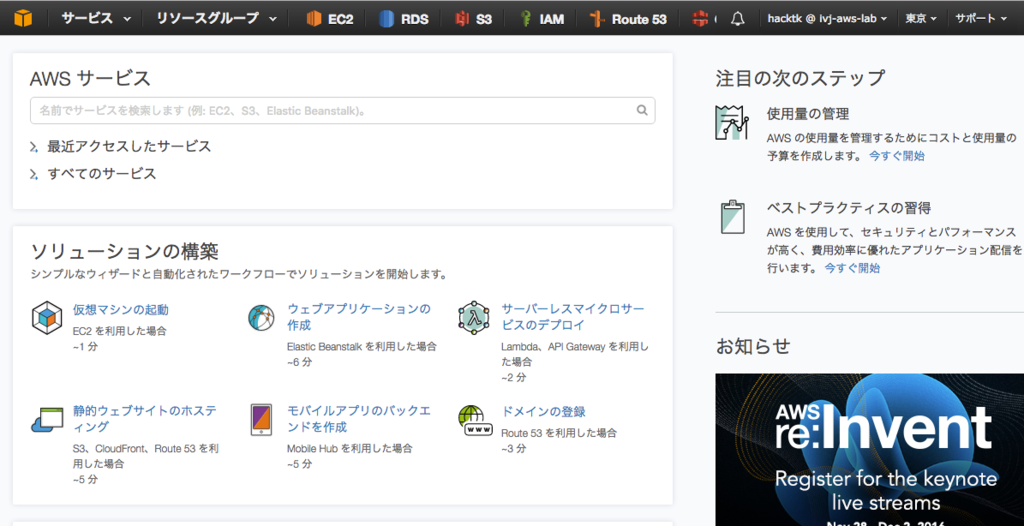The image size is (1024, 526).
Task: Click the ベストプラクティスの習得 clipboard icon
Action: tap(733, 217)
